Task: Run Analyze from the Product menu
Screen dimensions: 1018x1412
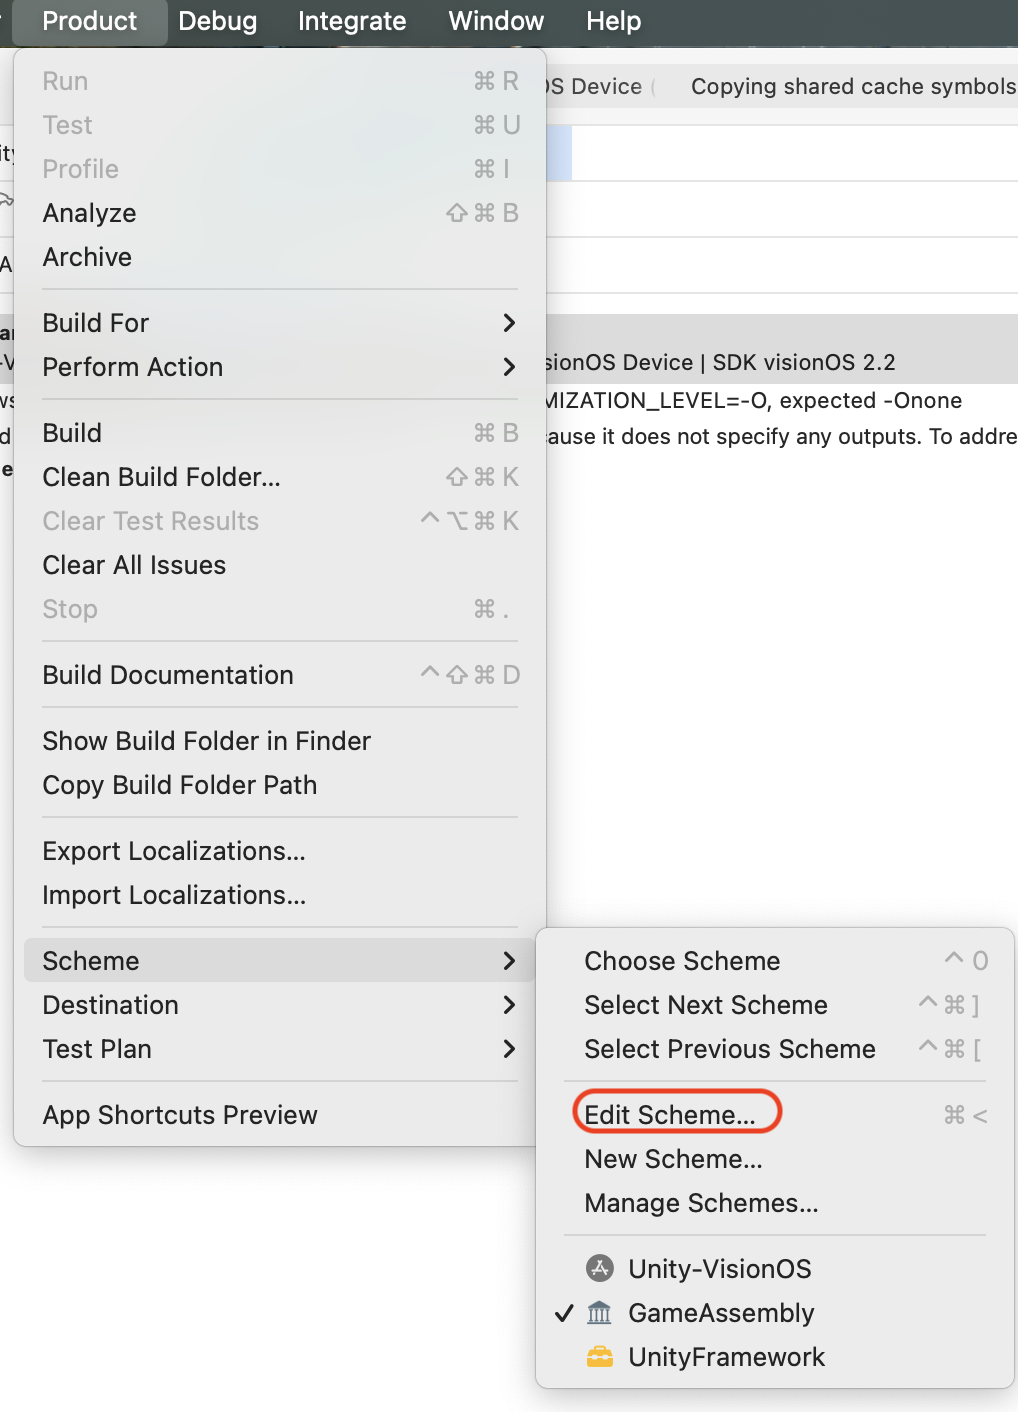Action: tap(89, 213)
